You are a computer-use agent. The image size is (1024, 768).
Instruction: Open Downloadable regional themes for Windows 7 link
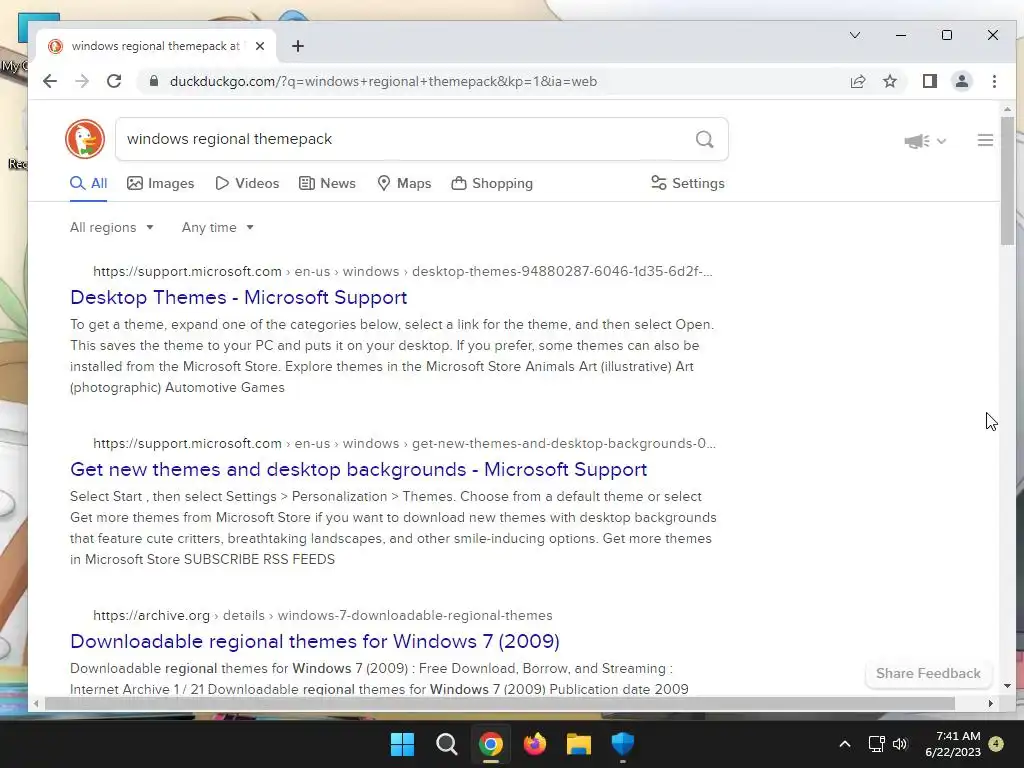point(315,641)
